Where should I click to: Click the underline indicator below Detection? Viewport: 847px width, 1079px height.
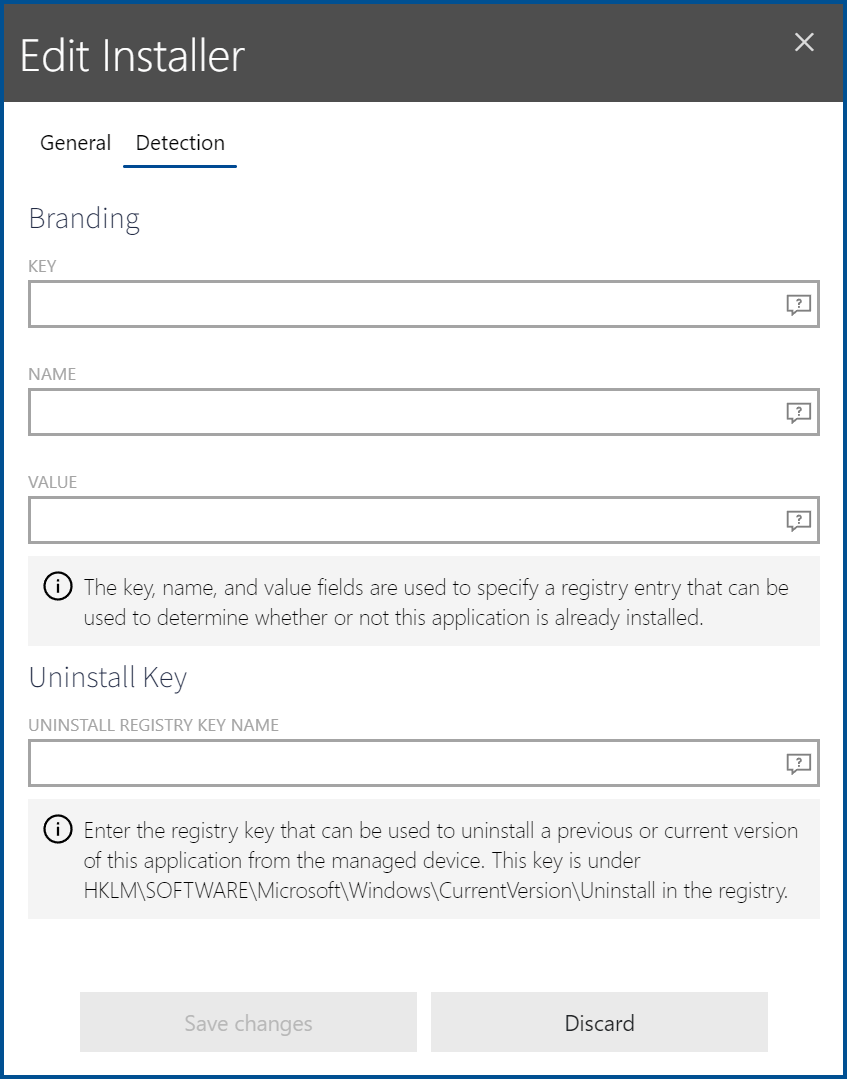pyautogui.click(x=180, y=166)
